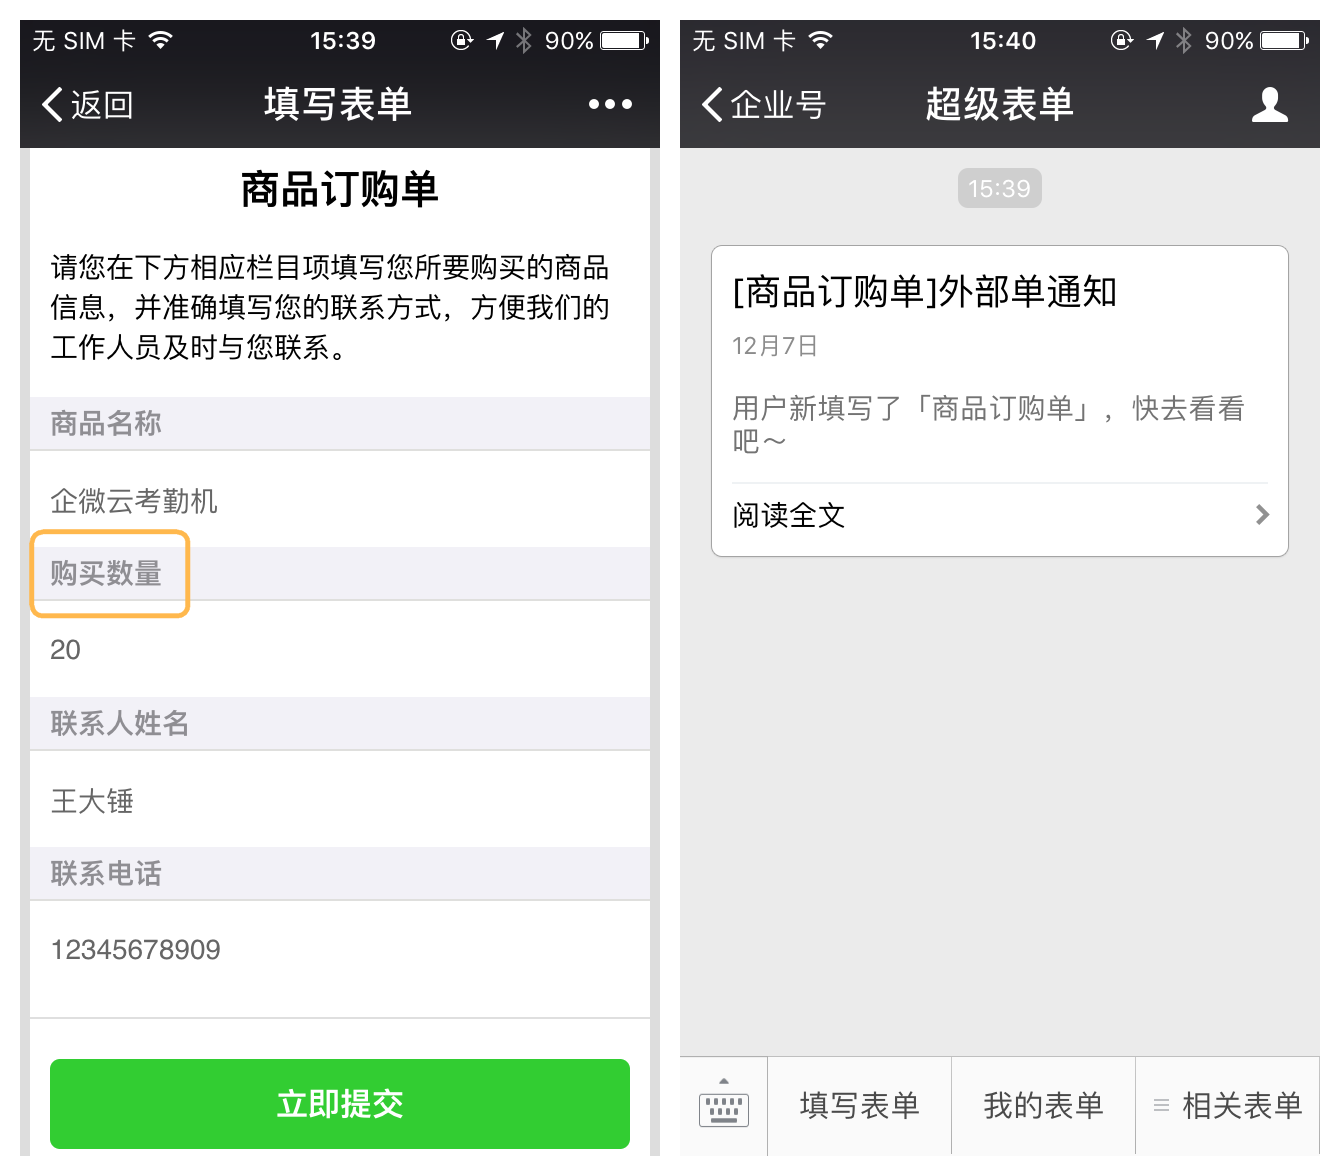Open the three-dot more options menu
1340x1176 pixels.
[610, 104]
